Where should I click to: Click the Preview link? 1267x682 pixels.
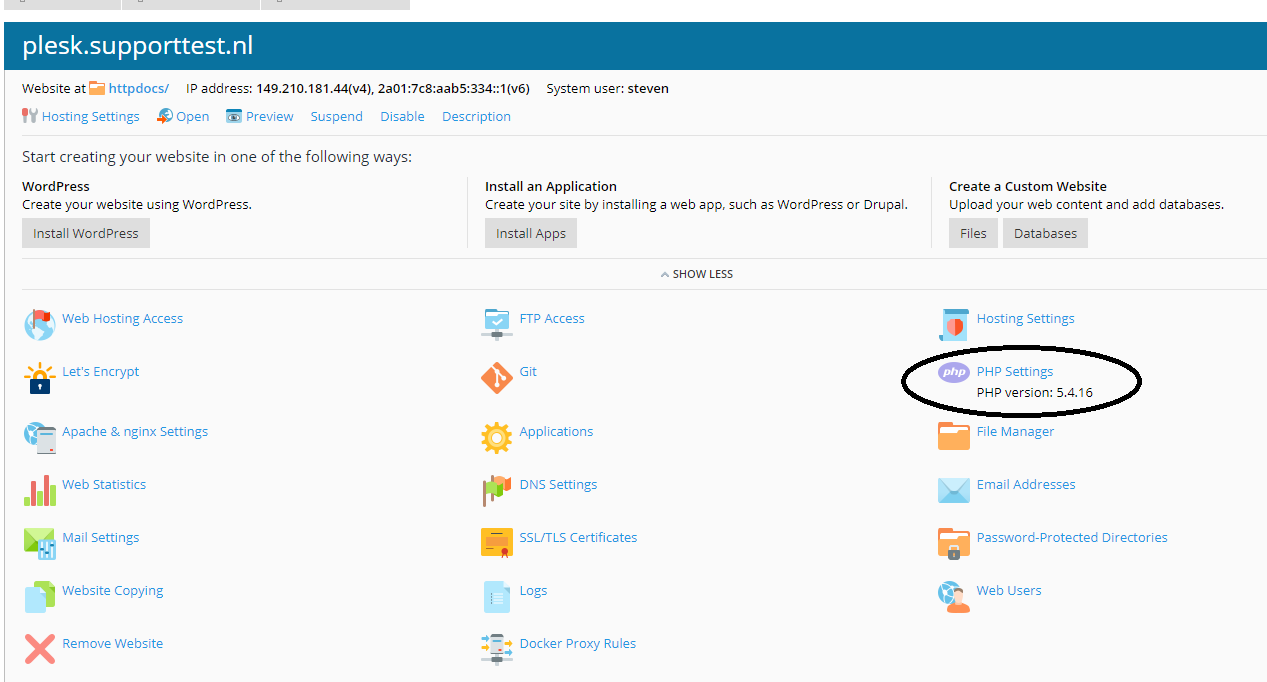270,116
